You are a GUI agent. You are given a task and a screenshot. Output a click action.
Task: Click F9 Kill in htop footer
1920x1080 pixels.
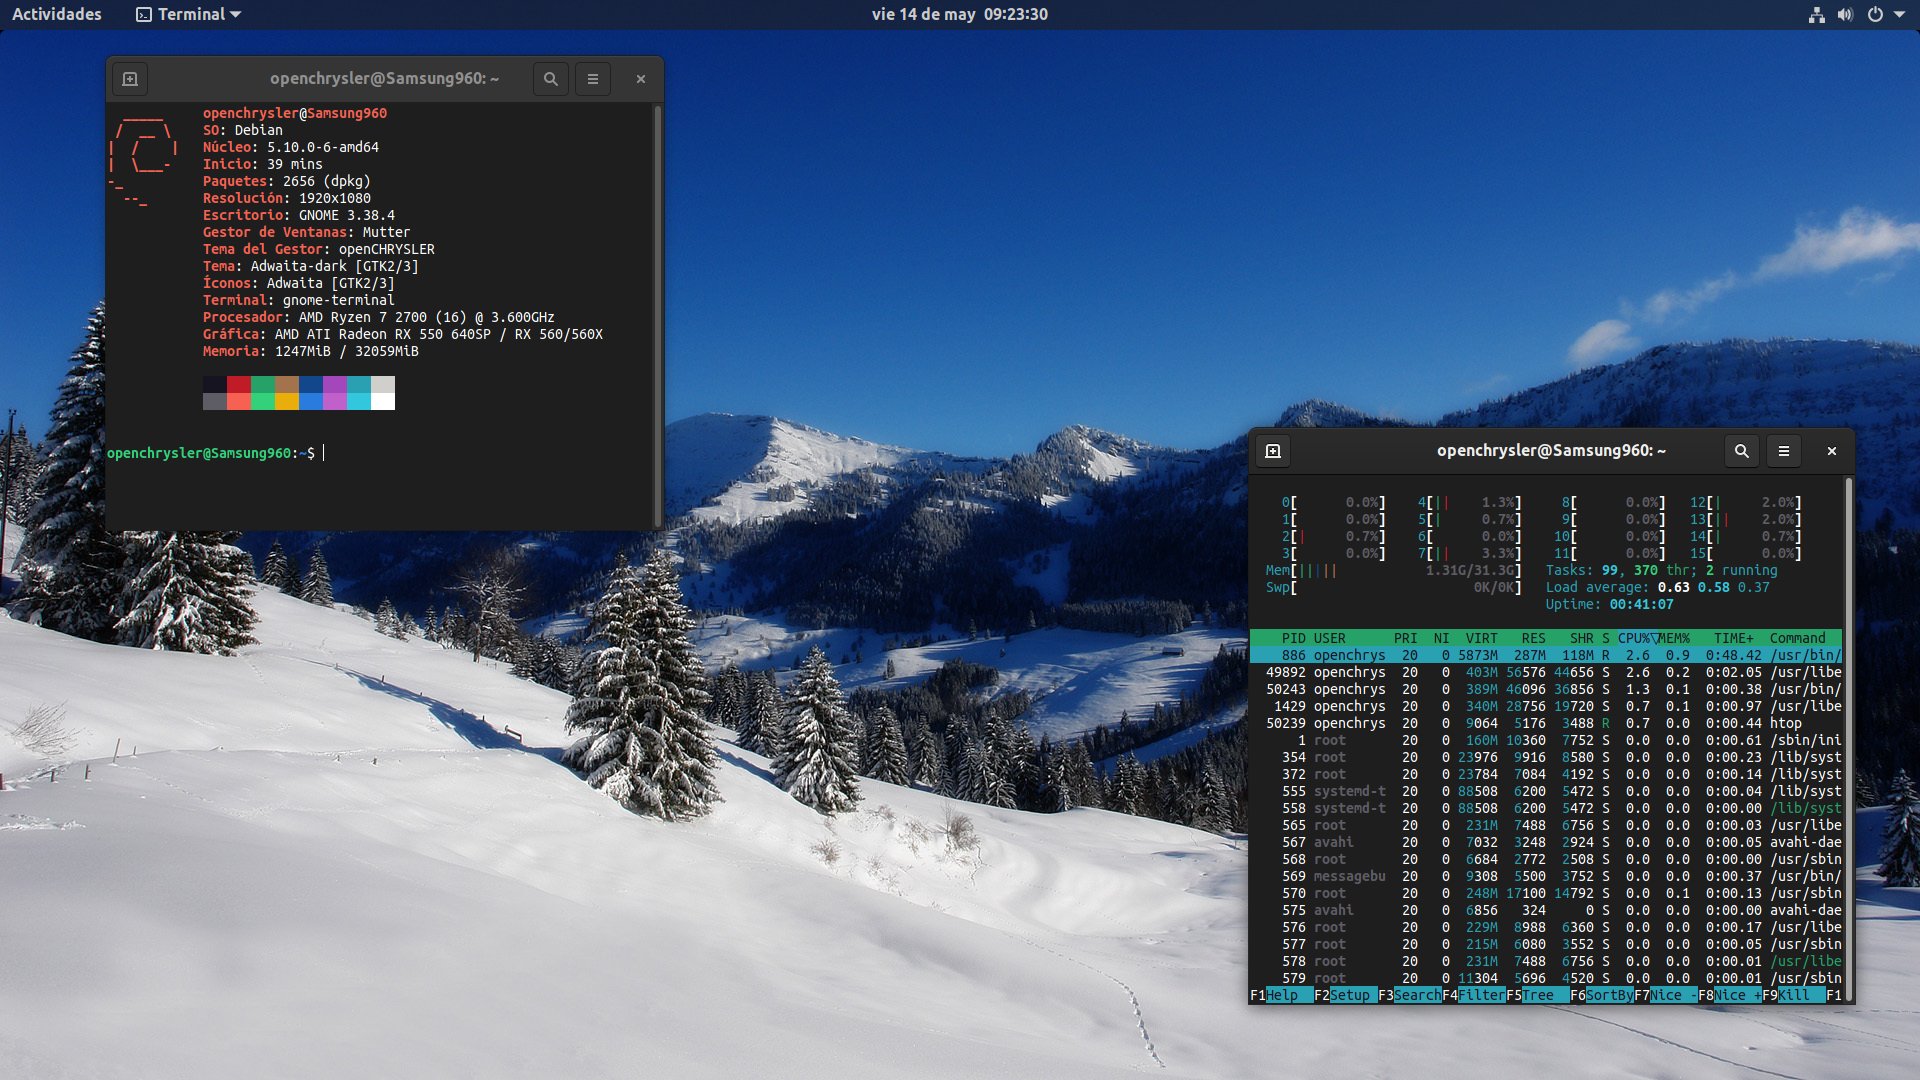[x=1793, y=995]
